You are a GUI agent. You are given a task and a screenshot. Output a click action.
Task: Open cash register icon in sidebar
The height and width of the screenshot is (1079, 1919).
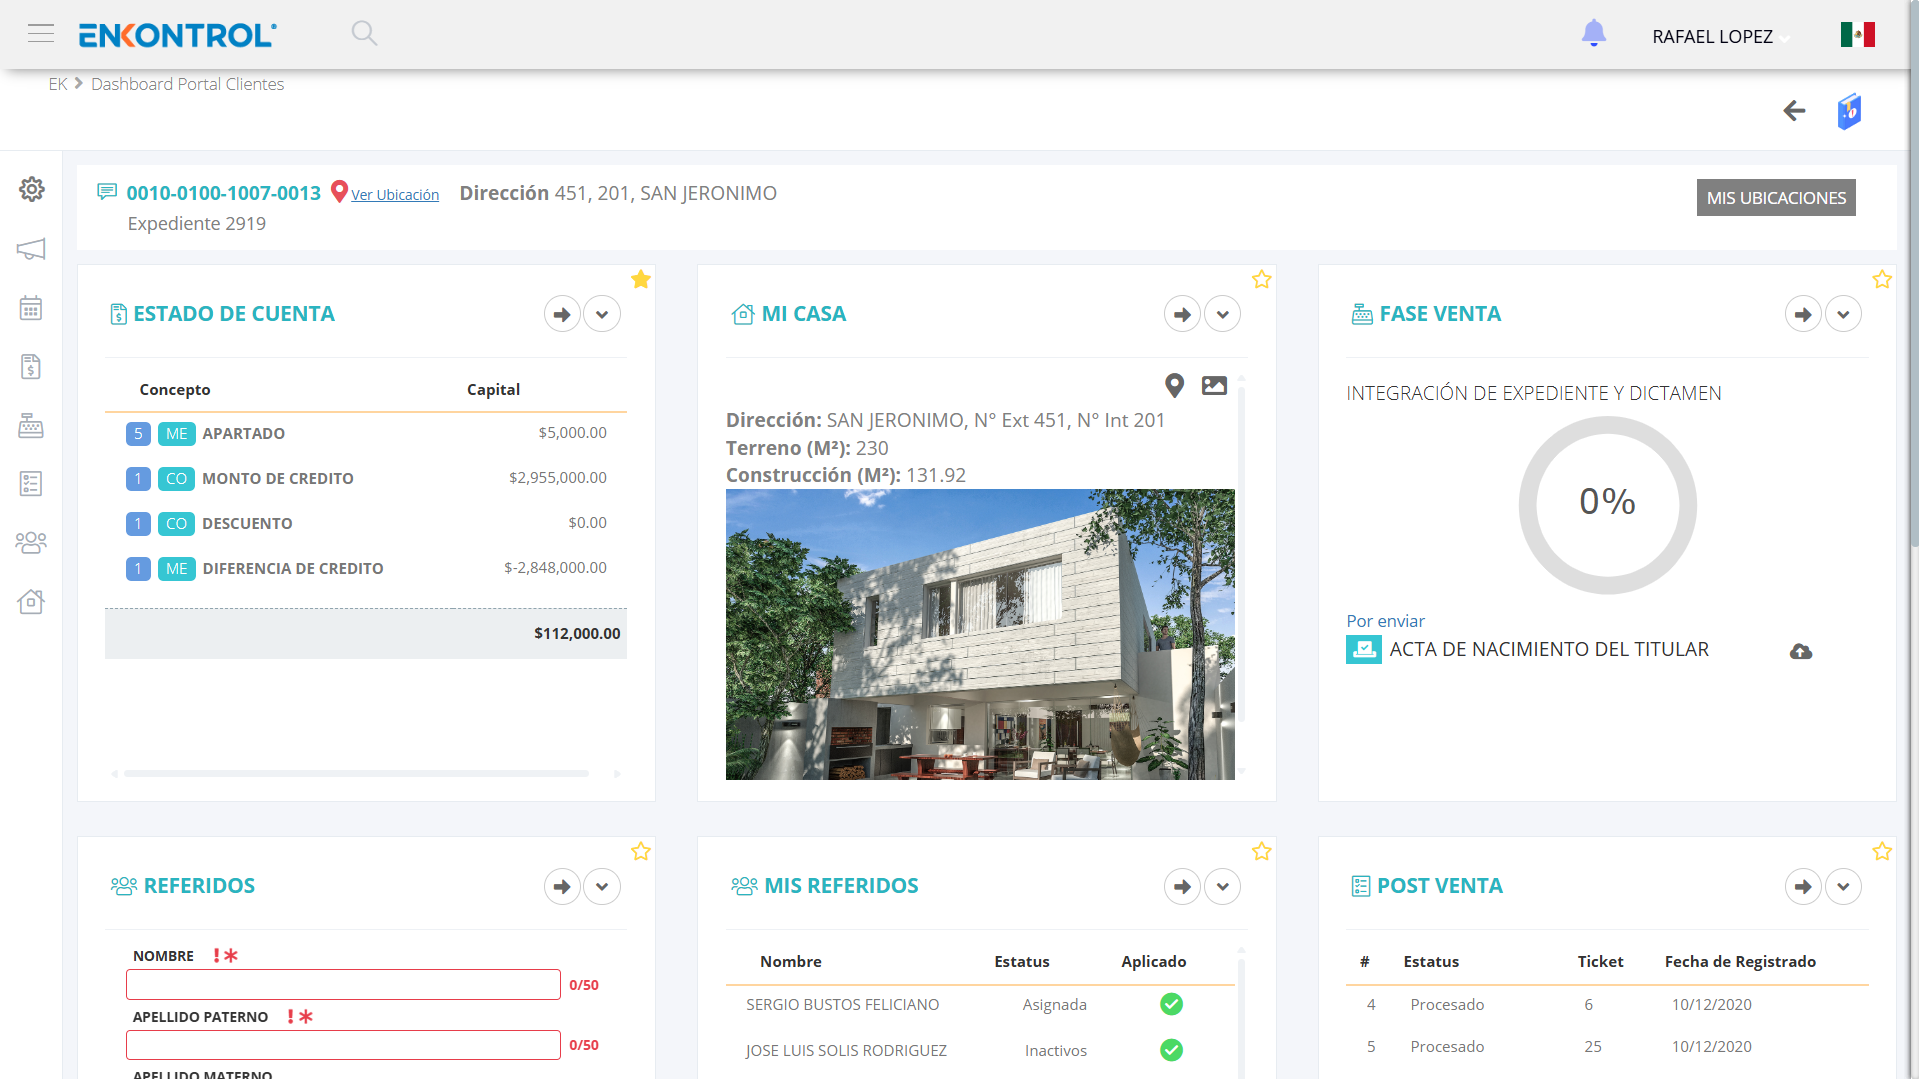coord(31,426)
